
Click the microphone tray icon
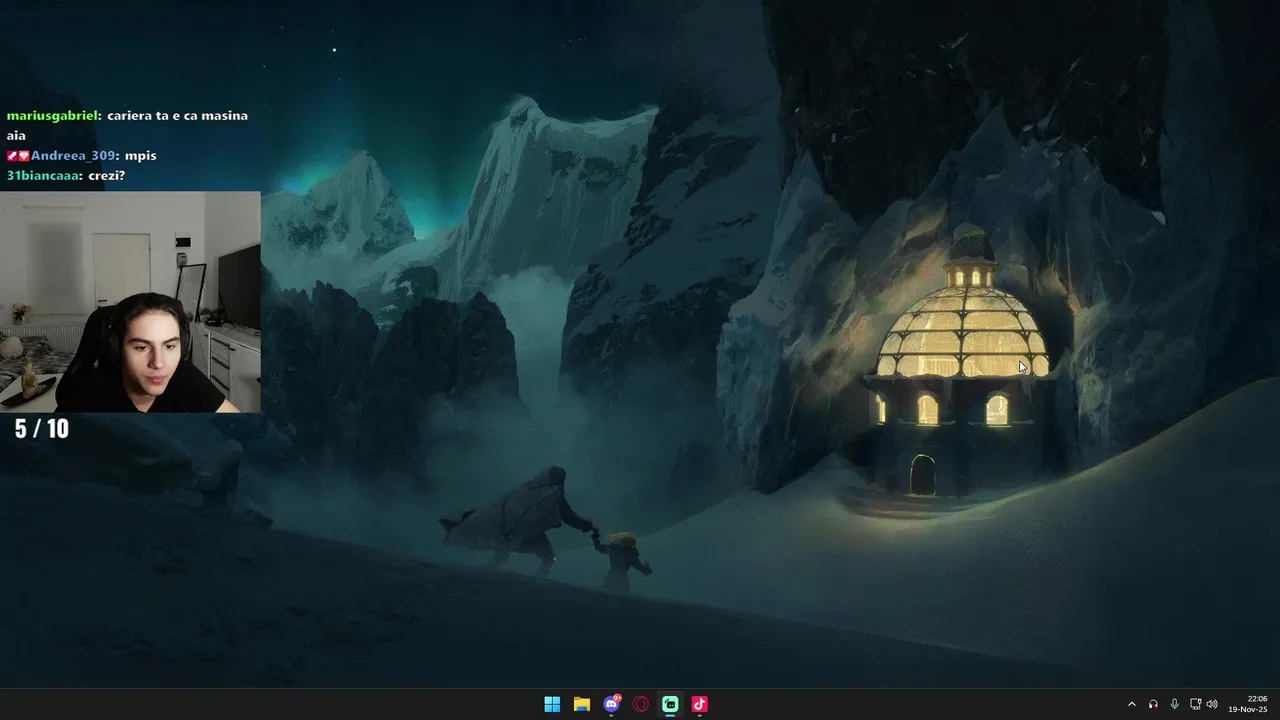pyautogui.click(x=1174, y=704)
